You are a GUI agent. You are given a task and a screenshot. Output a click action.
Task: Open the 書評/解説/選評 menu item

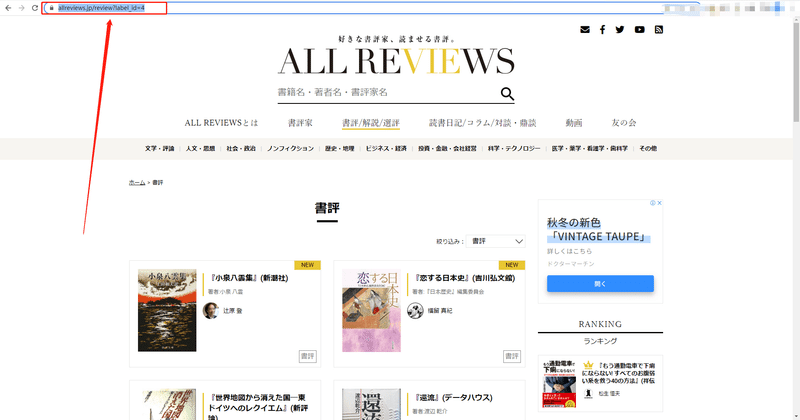point(371,122)
